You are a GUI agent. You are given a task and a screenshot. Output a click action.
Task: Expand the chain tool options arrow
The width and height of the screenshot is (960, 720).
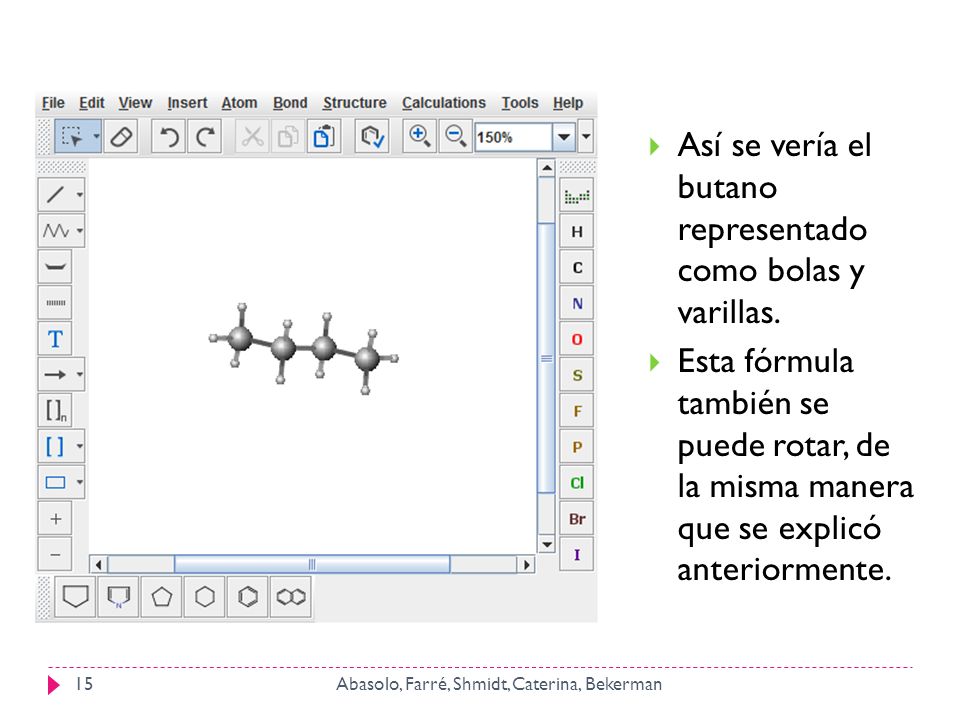click(80, 231)
